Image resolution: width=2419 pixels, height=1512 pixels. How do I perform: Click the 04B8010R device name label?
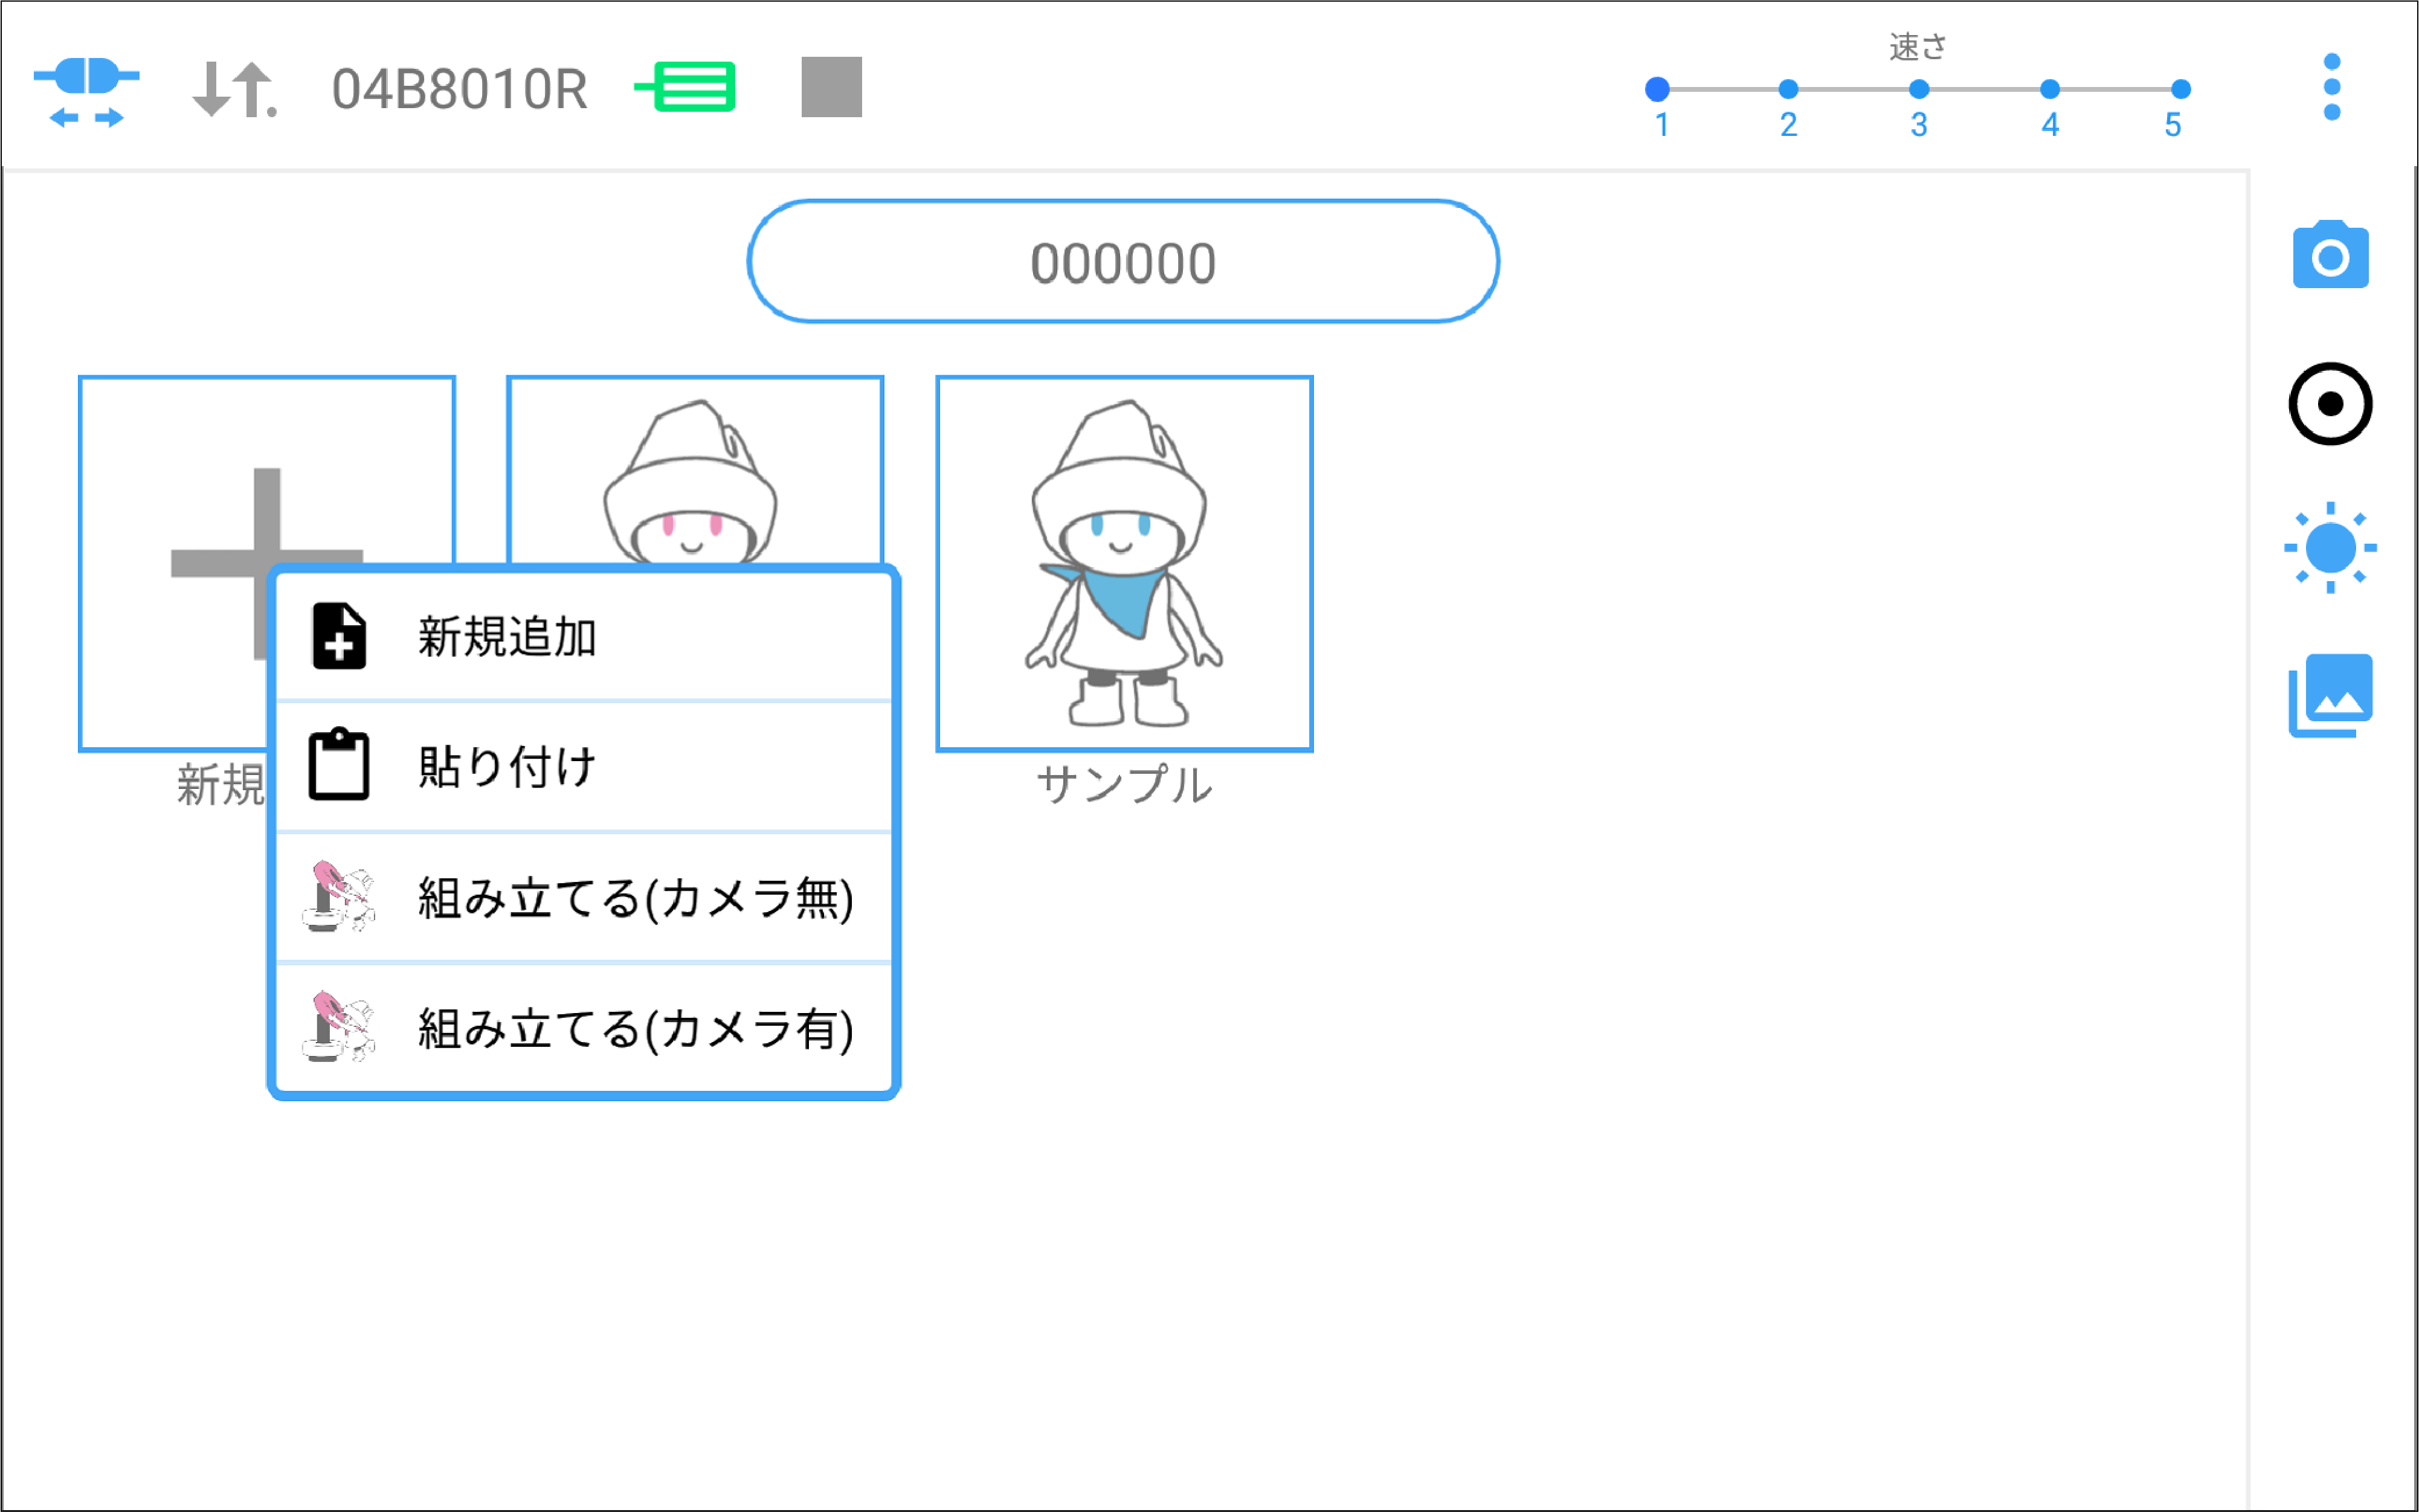[459, 90]
